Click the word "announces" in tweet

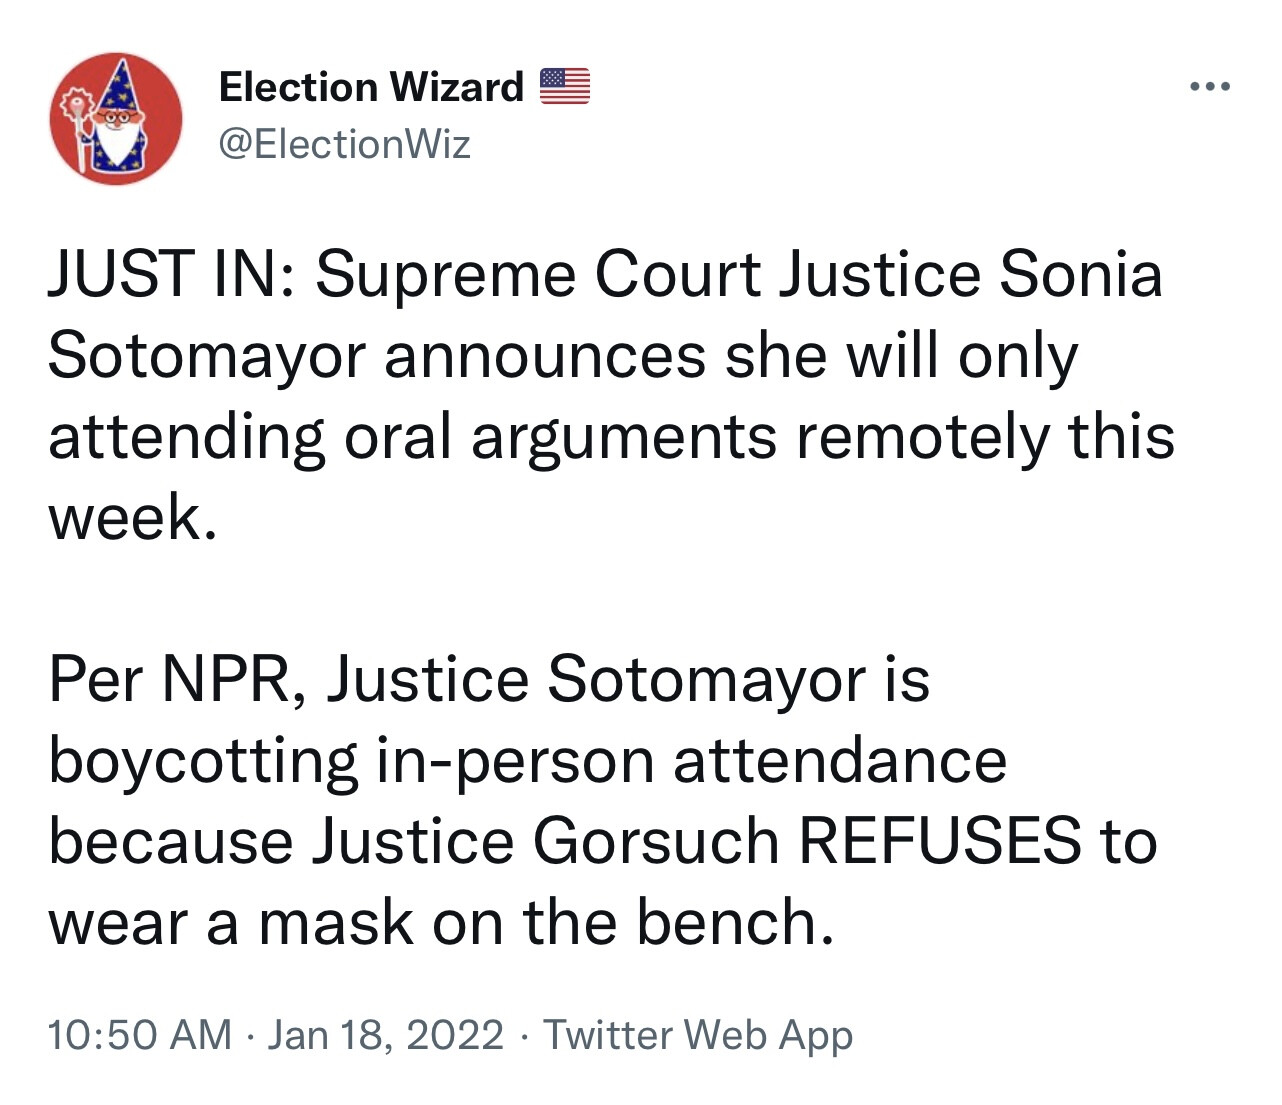[x=545, y=356]
